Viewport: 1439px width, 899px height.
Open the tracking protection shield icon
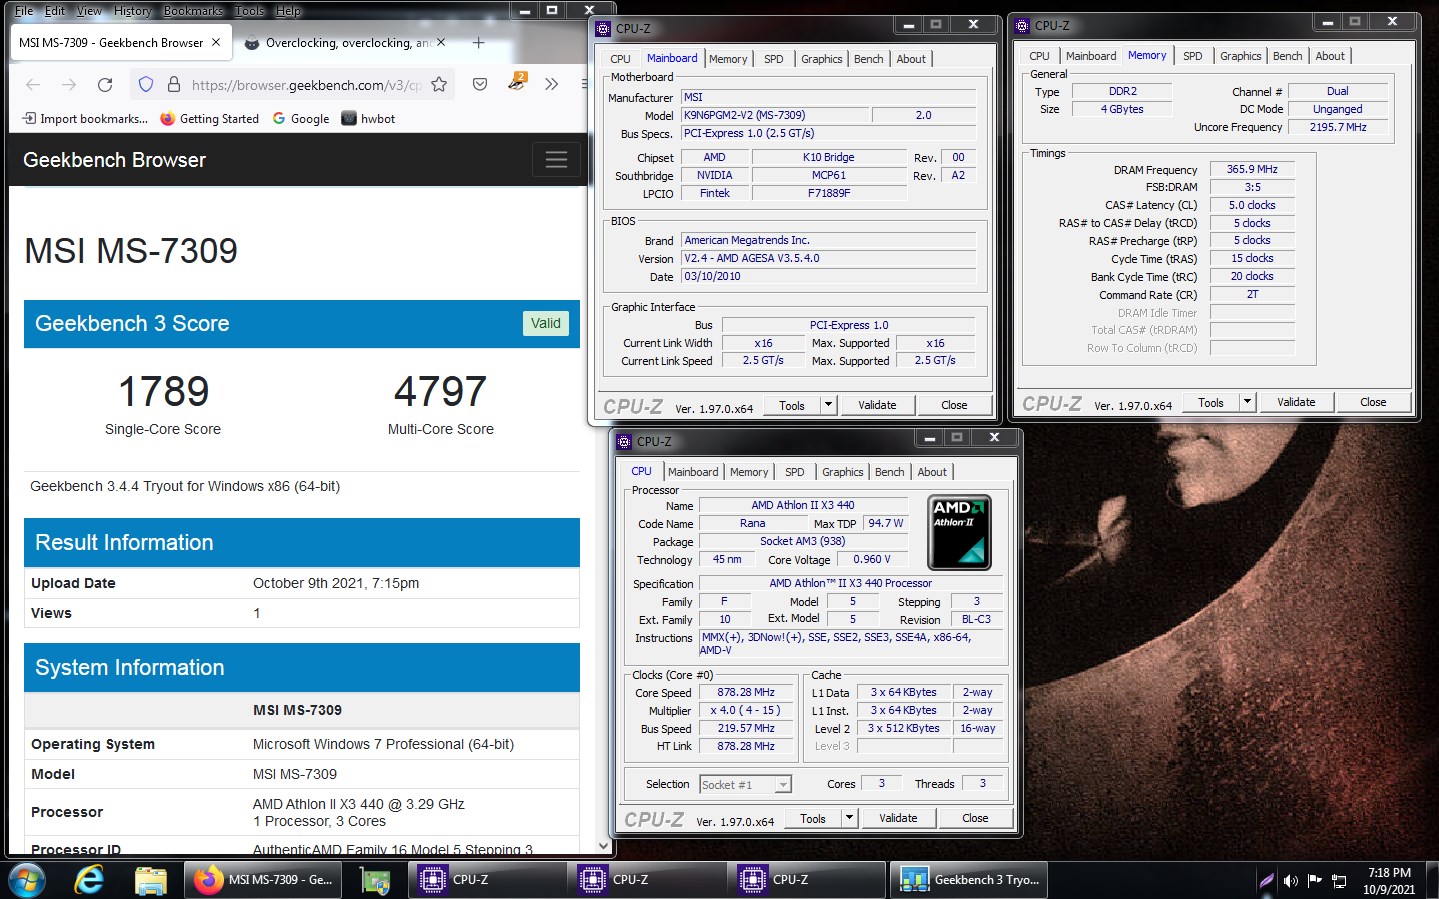coord(146,85)
